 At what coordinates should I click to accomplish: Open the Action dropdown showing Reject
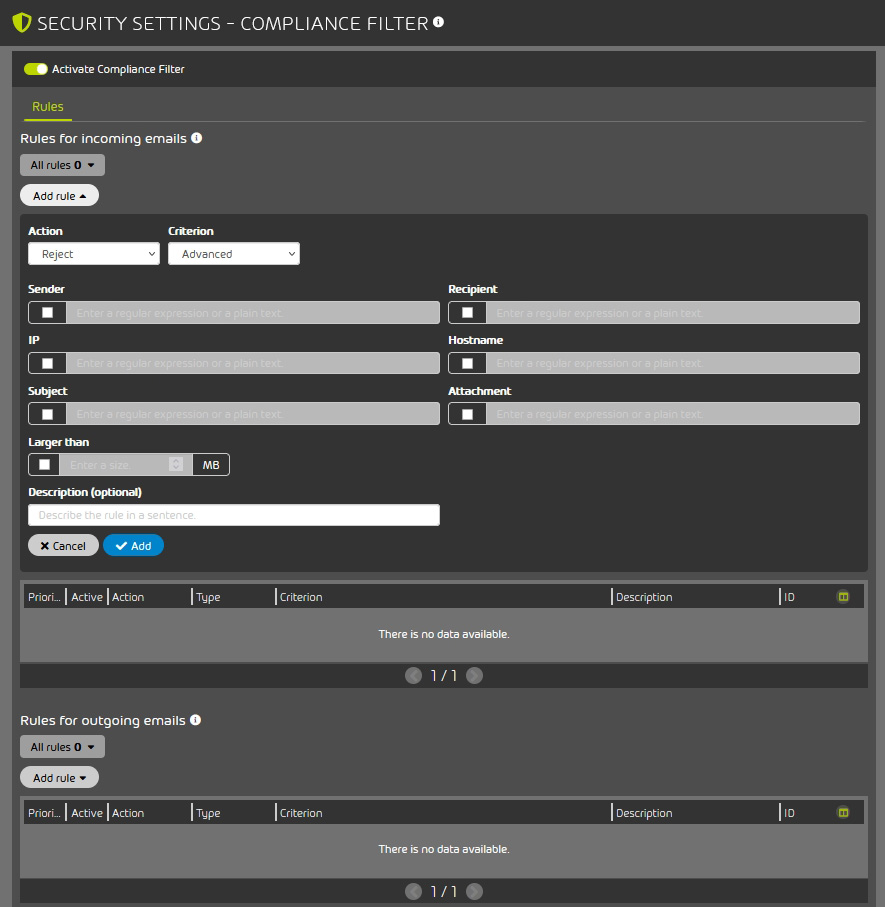coord(94,254)
